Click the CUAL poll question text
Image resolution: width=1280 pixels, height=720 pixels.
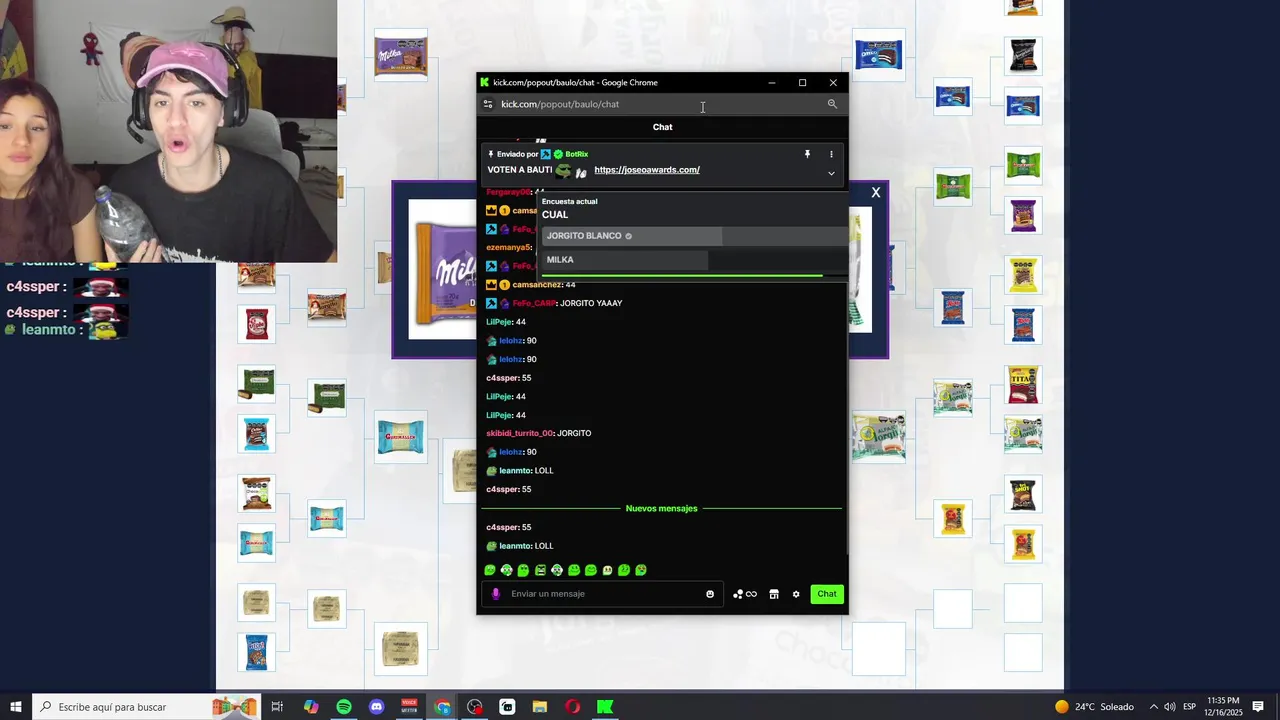point(555,215)
